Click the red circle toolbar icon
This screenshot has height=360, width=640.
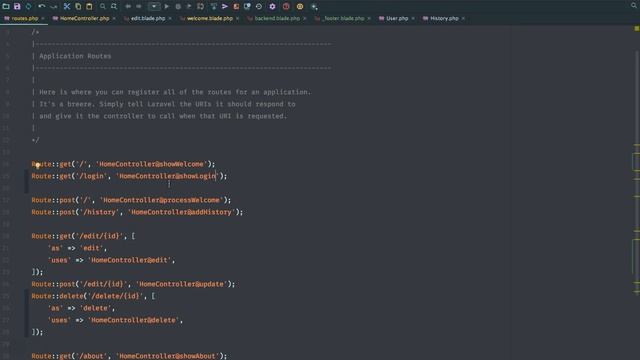[286, 7]
